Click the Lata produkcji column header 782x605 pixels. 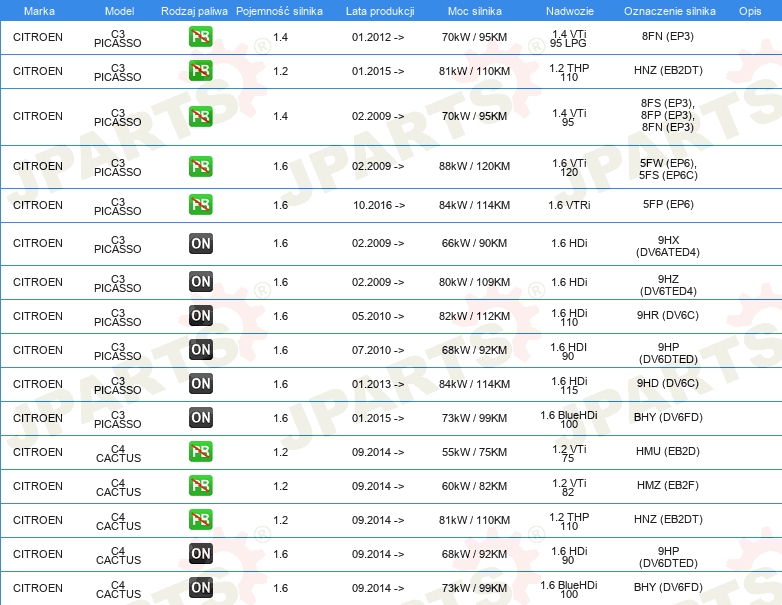380,11
